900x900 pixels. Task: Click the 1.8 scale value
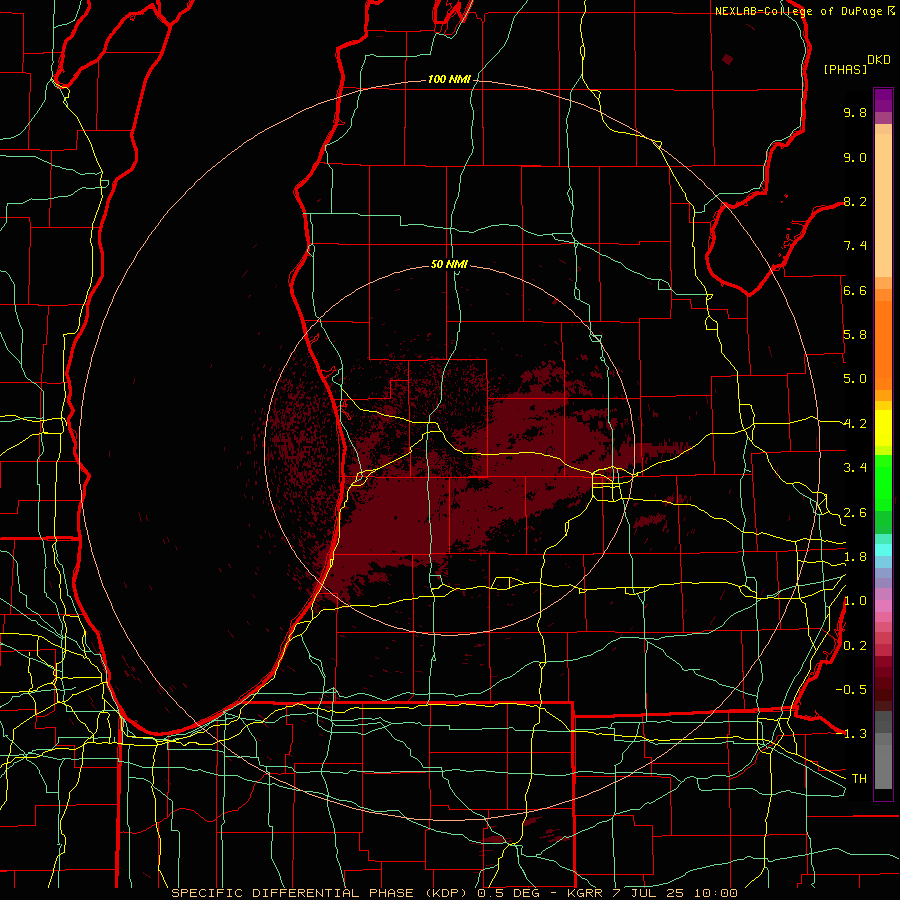click(855, 557)
